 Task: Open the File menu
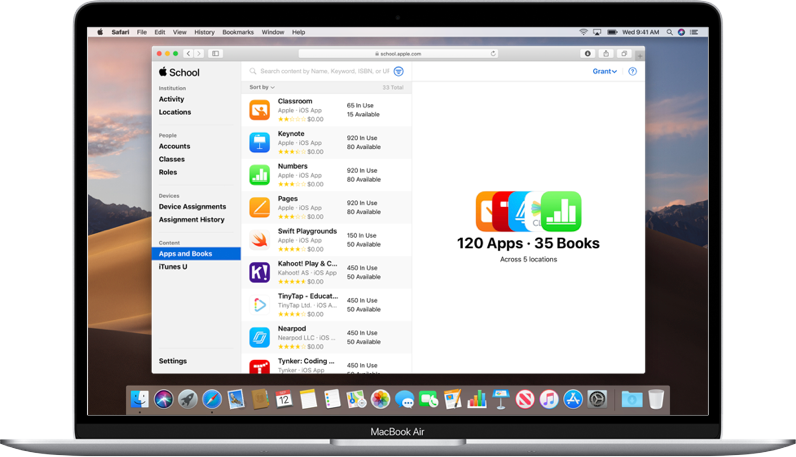pyautogui.click(x=142, y=32)
